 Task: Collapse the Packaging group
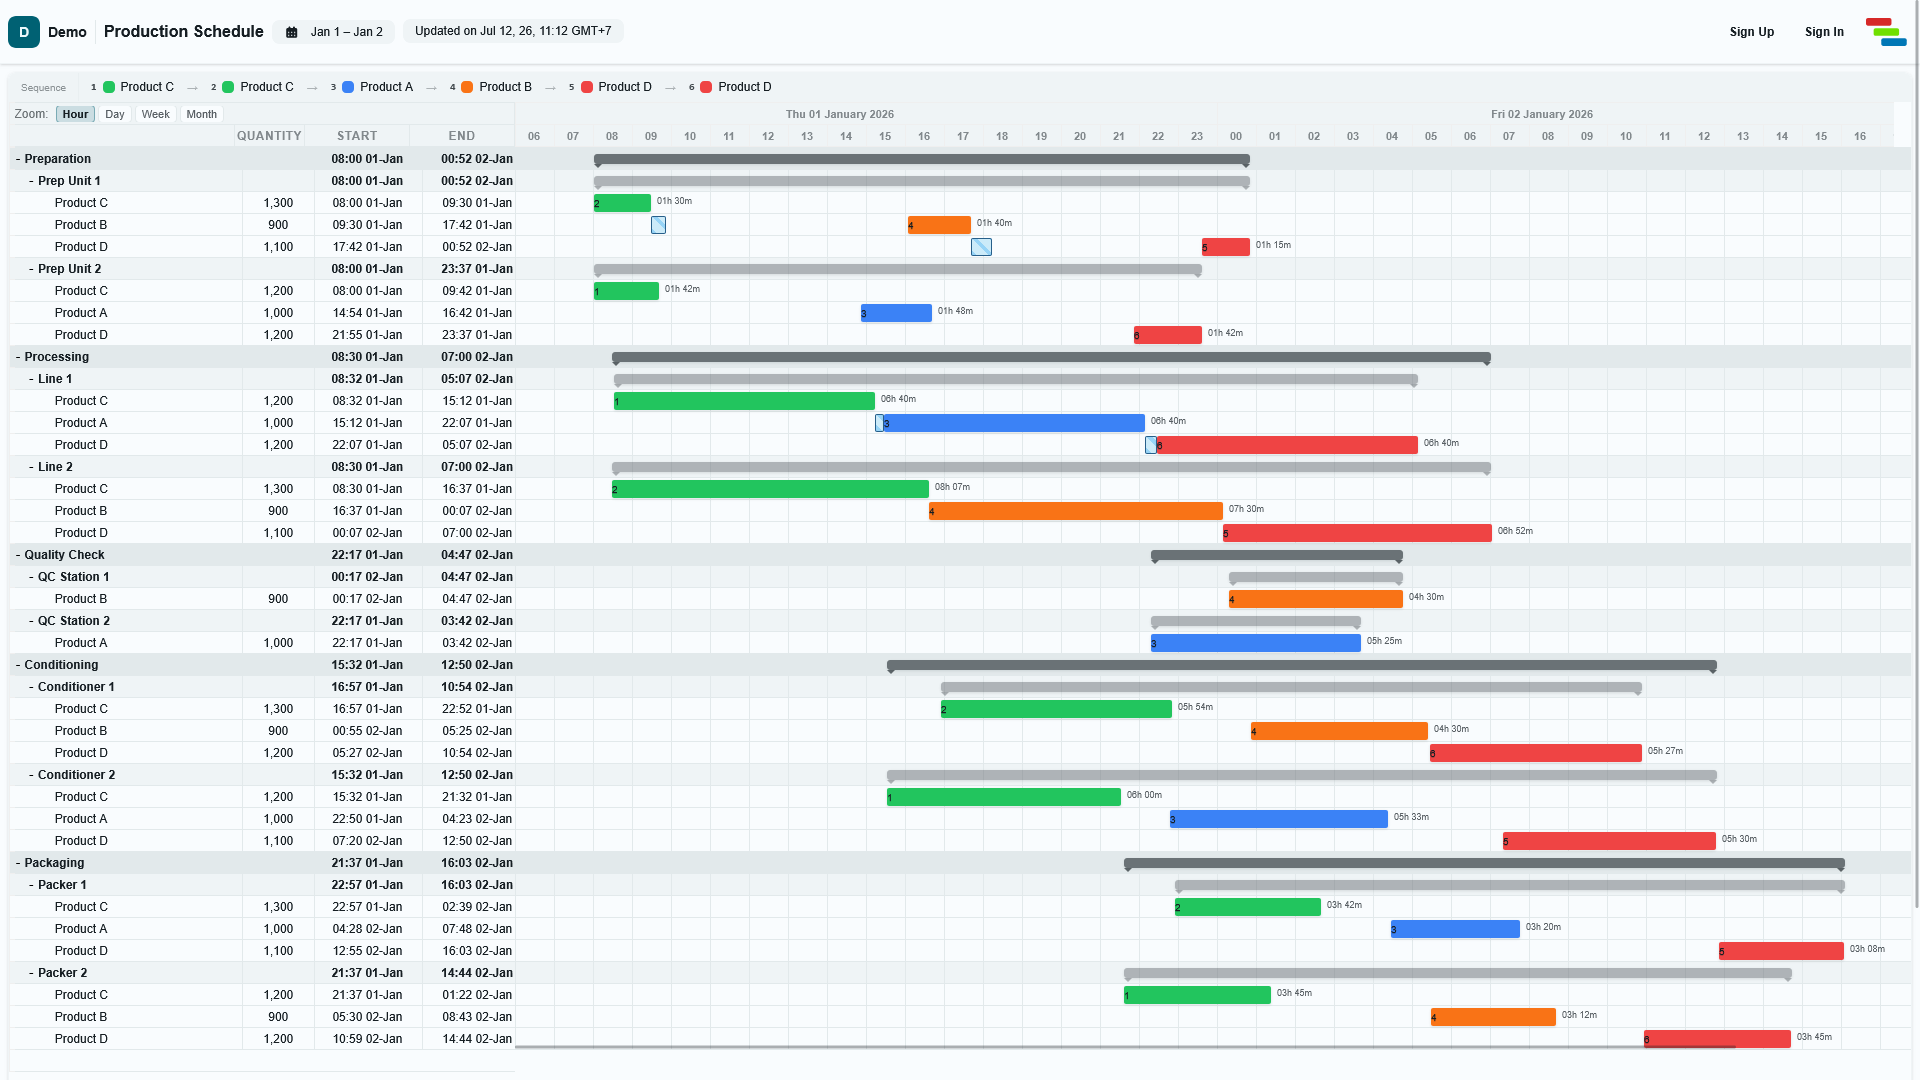[18, 863]
